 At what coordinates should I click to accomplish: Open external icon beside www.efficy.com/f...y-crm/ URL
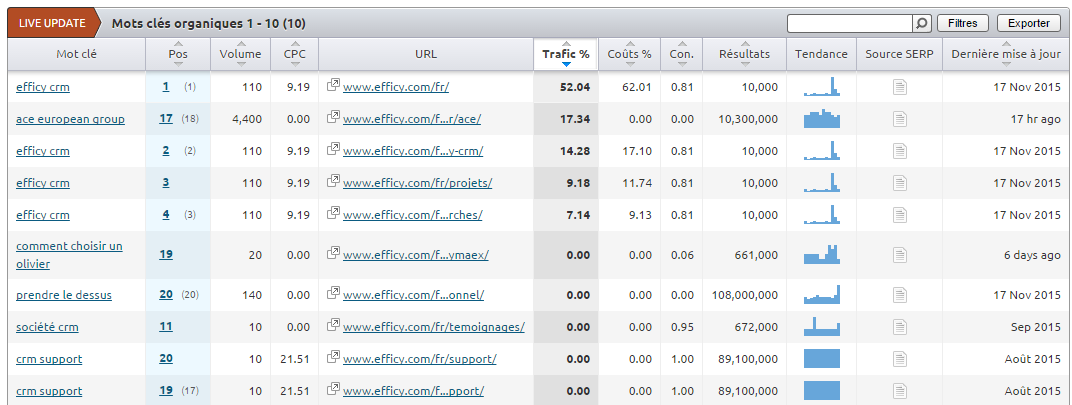pyautogui.click(x=334, y=149)
